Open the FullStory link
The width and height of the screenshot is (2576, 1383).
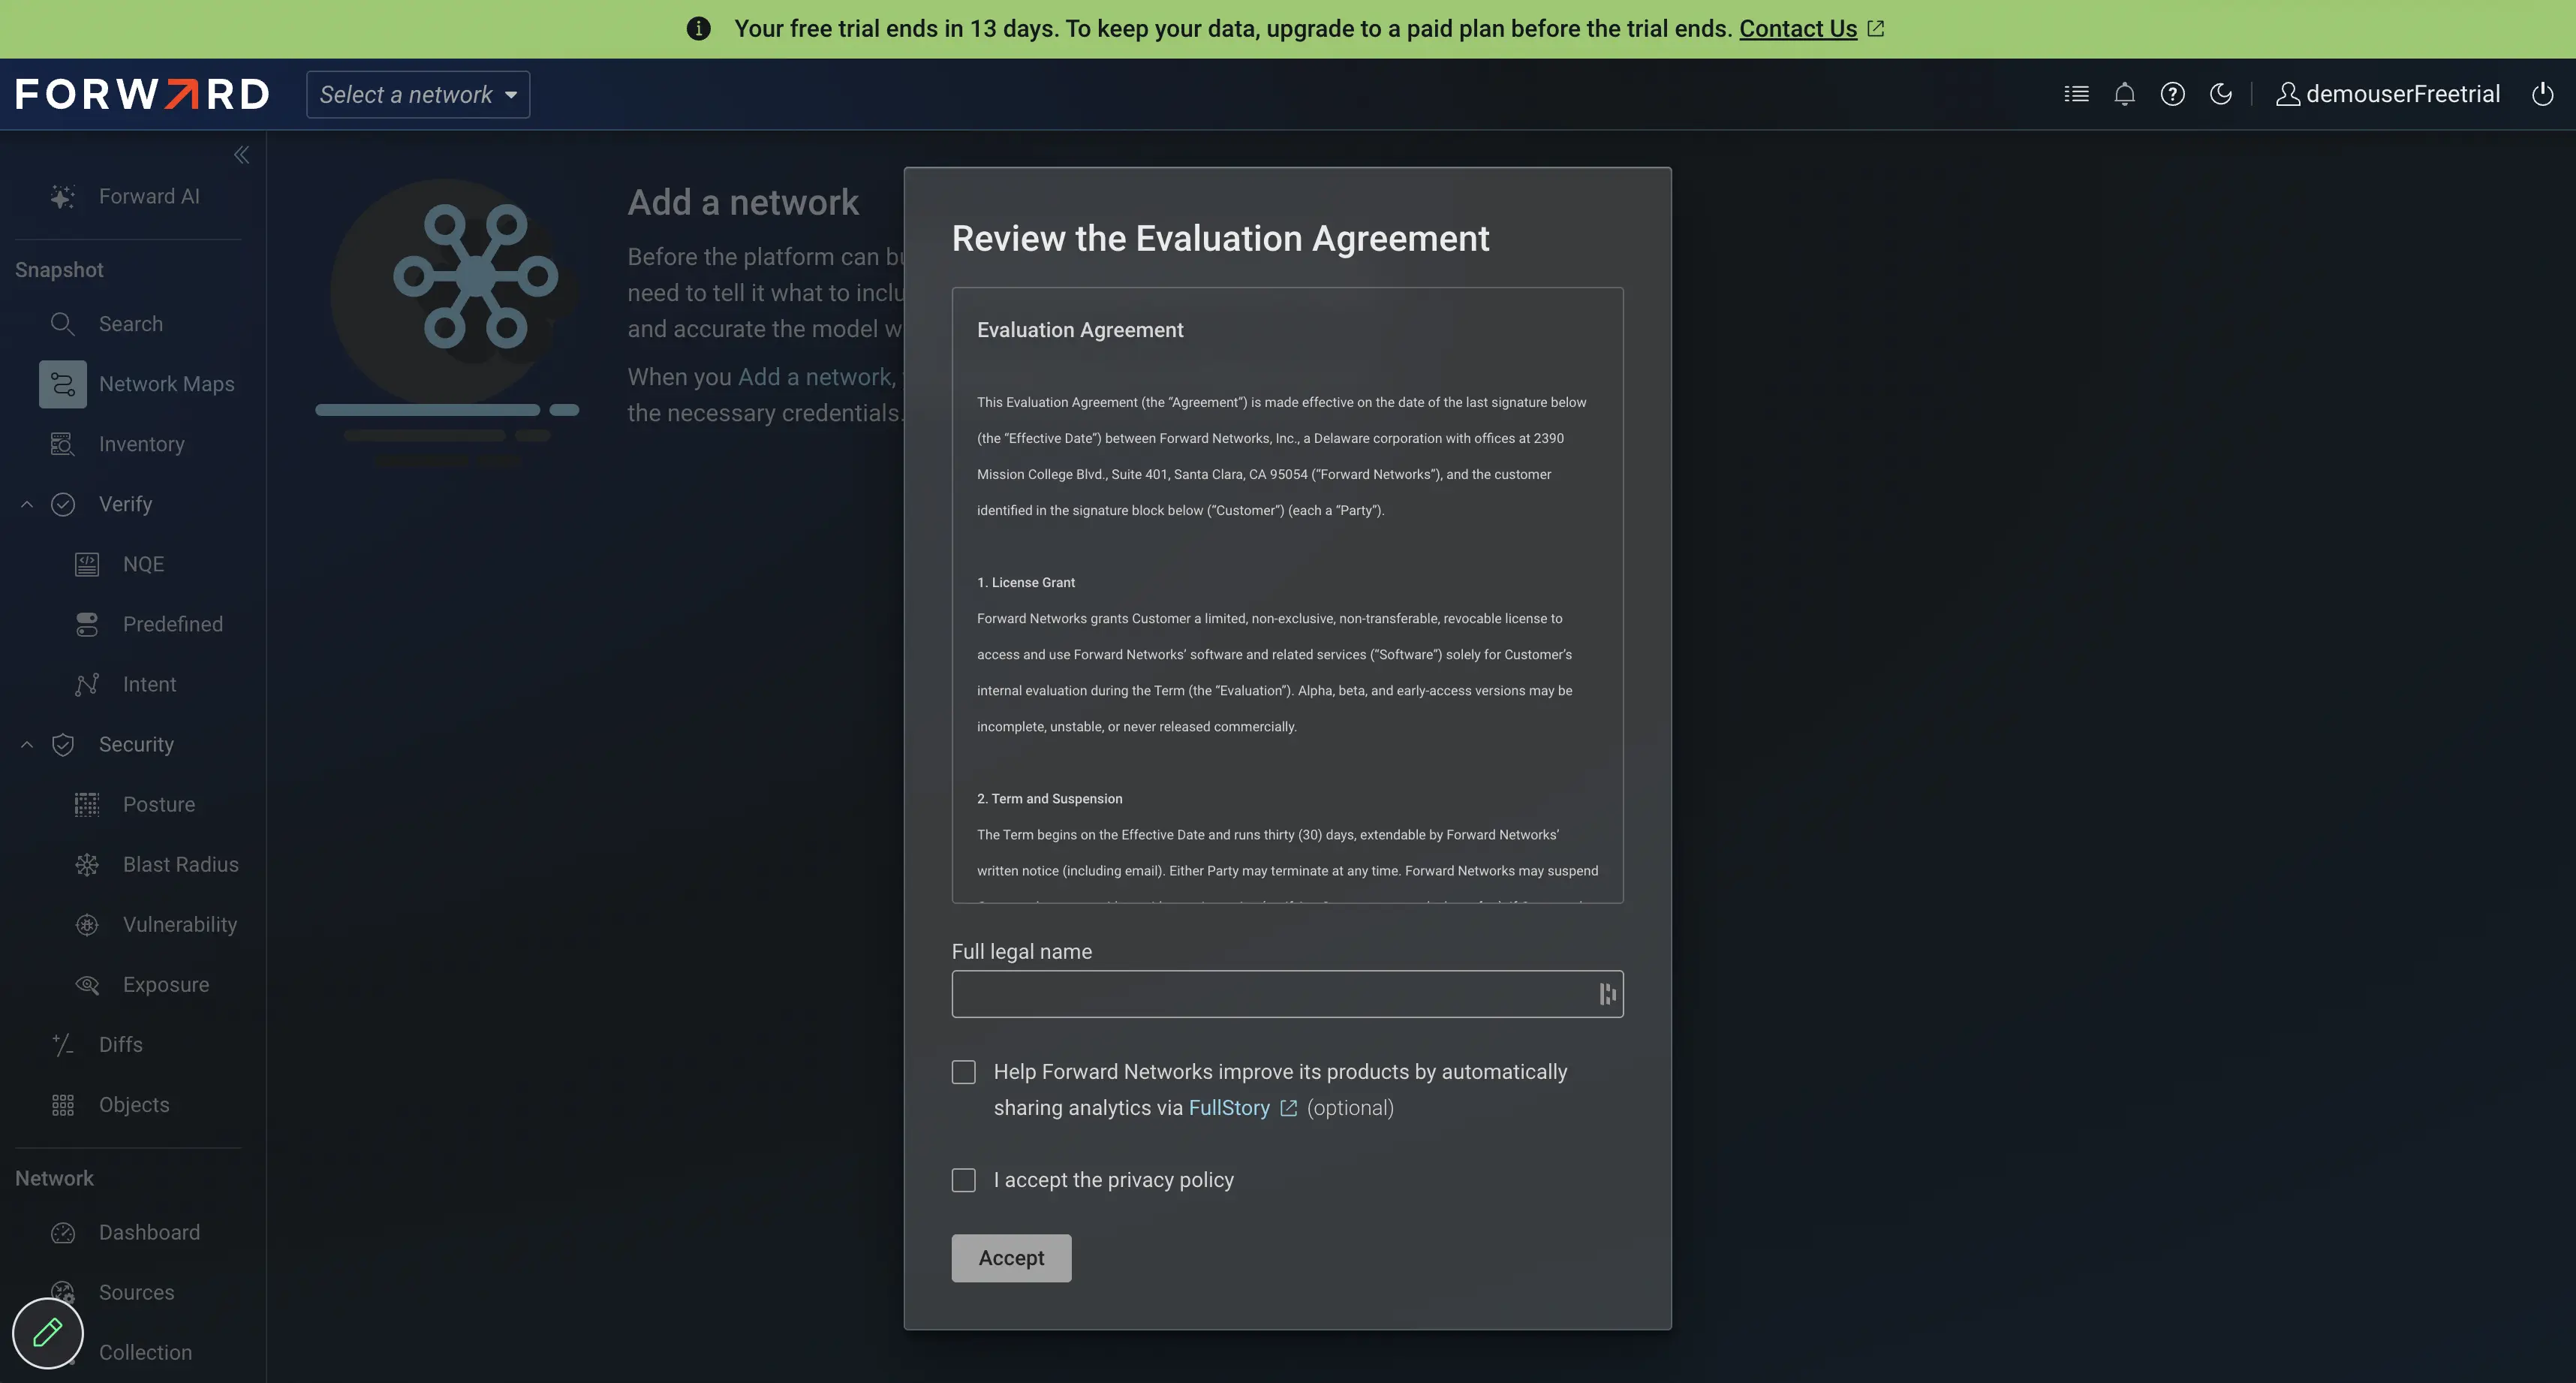click(1242, 1107)
